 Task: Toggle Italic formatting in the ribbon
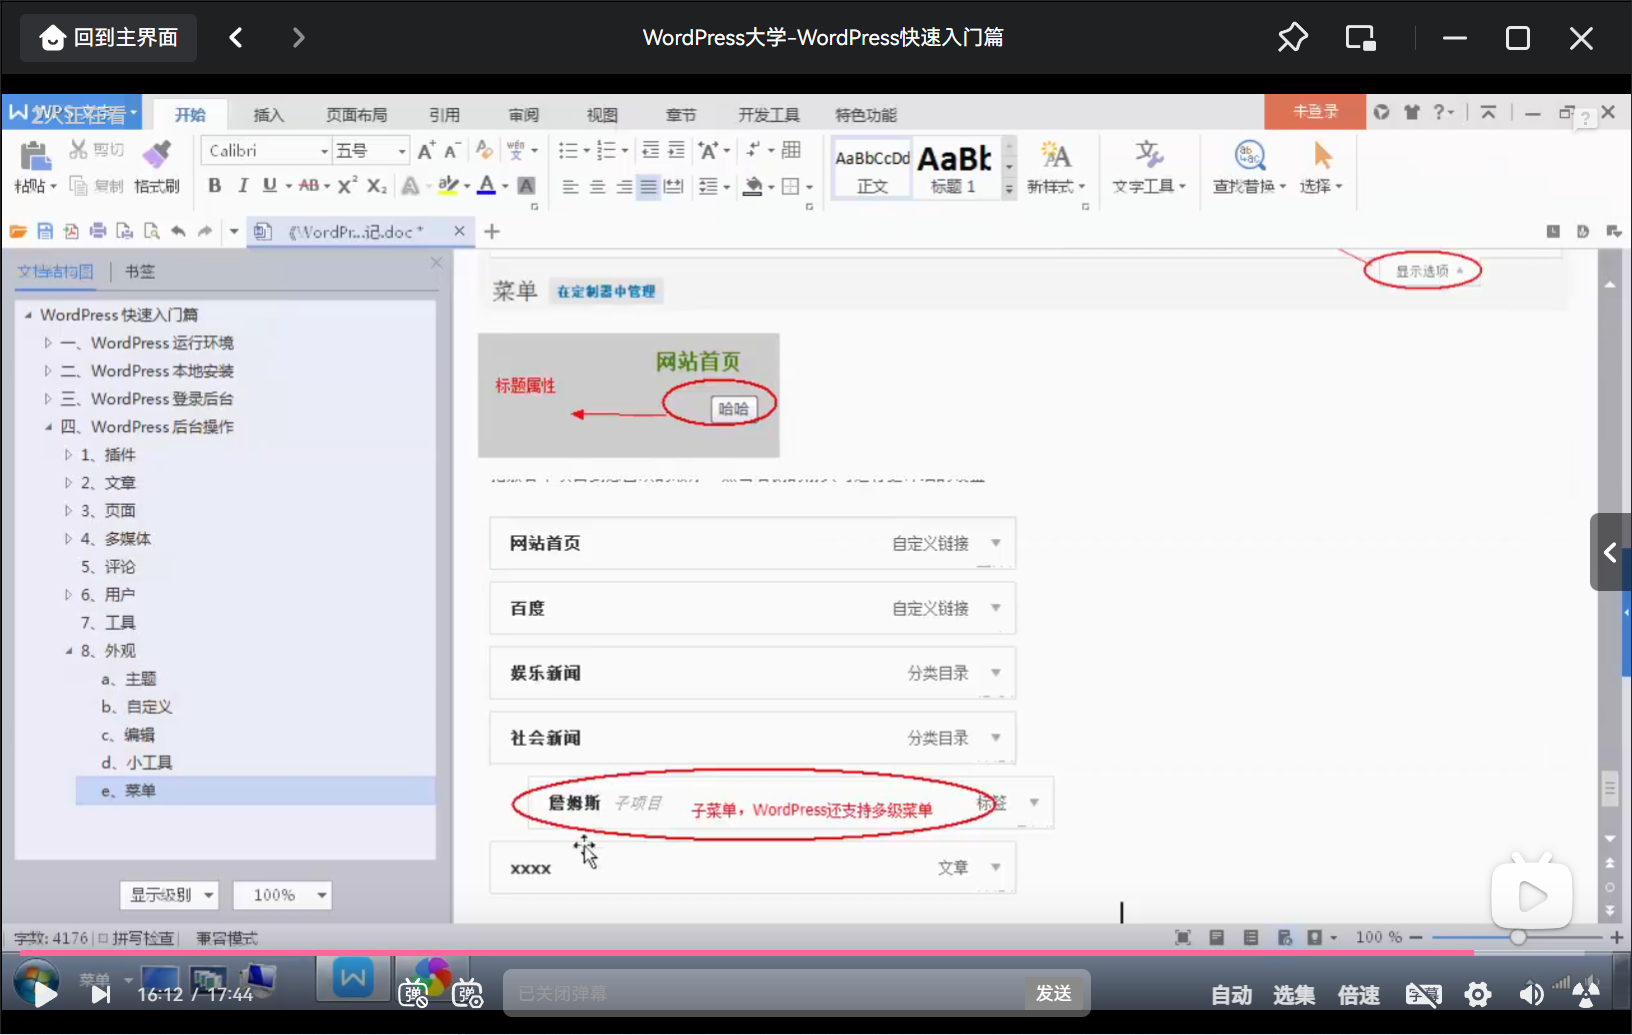pyautogui.click(x=242, y=186)
